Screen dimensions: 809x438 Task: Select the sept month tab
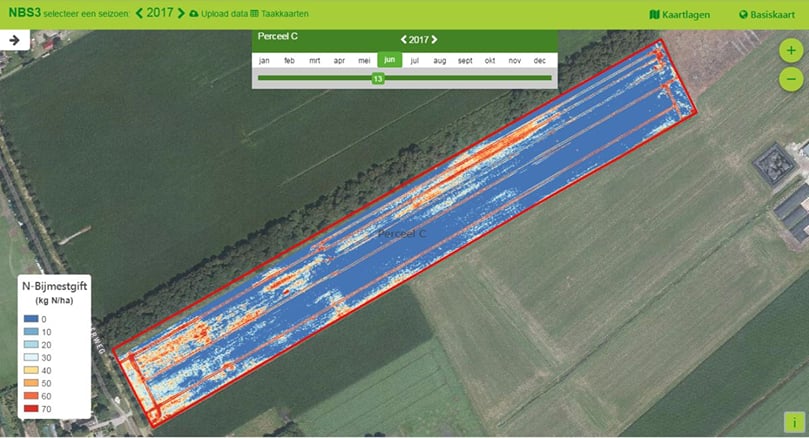(465, 60)
